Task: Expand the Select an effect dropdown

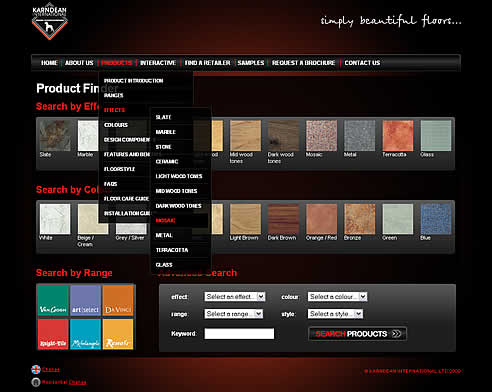Action: pyautogui.click(x=235, y=297)
